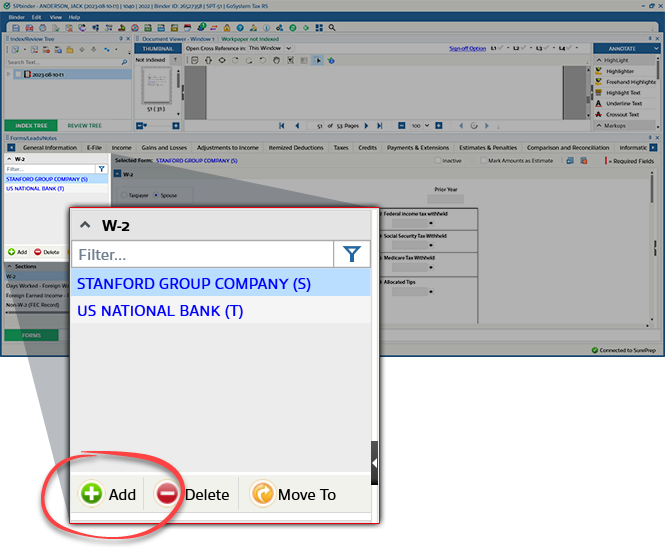Toggle the L1 sign-off checkmark
Viewport: 665px width, 548px height.
pos(501,48)
